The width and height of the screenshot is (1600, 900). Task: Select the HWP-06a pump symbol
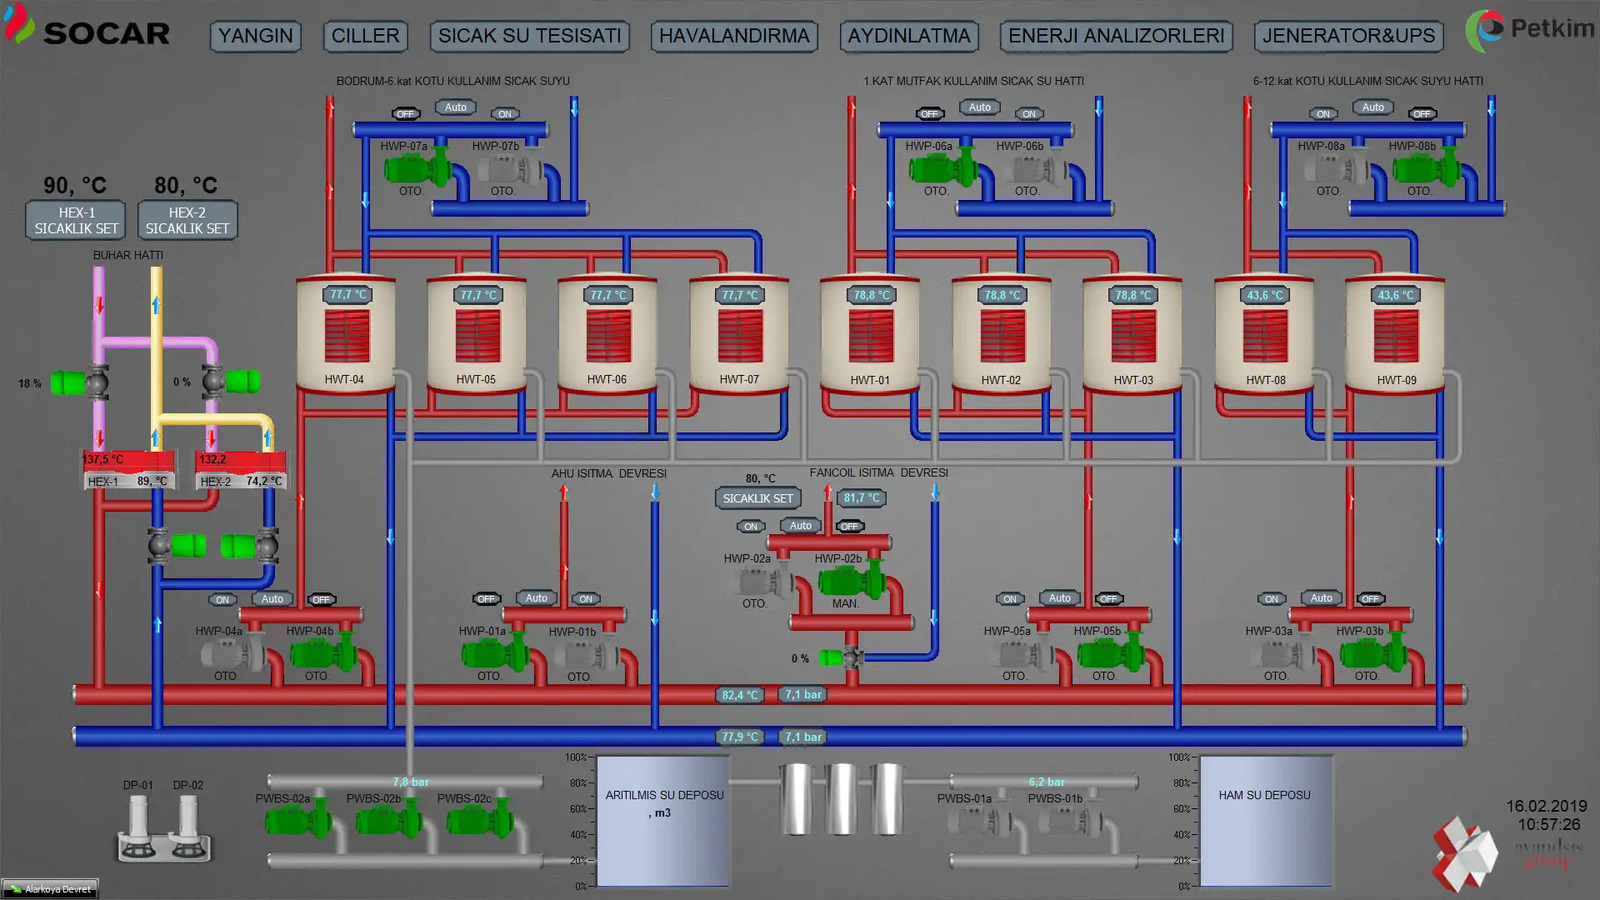[x=940, y=169]
